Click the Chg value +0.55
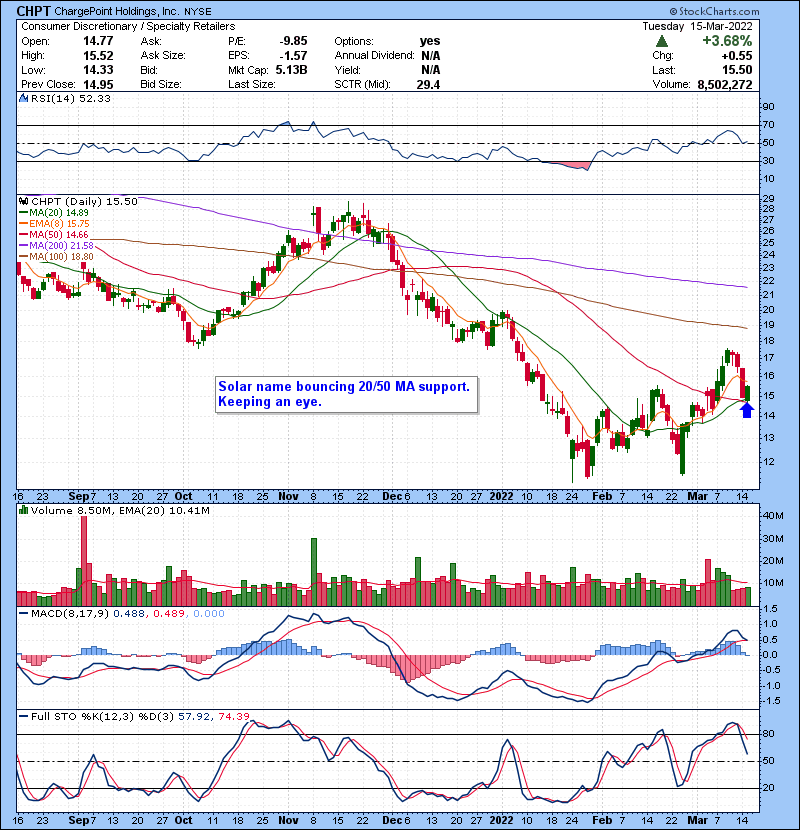Image resolution: width=800 pixels, height=830 pixels. [x=736, y=56]
